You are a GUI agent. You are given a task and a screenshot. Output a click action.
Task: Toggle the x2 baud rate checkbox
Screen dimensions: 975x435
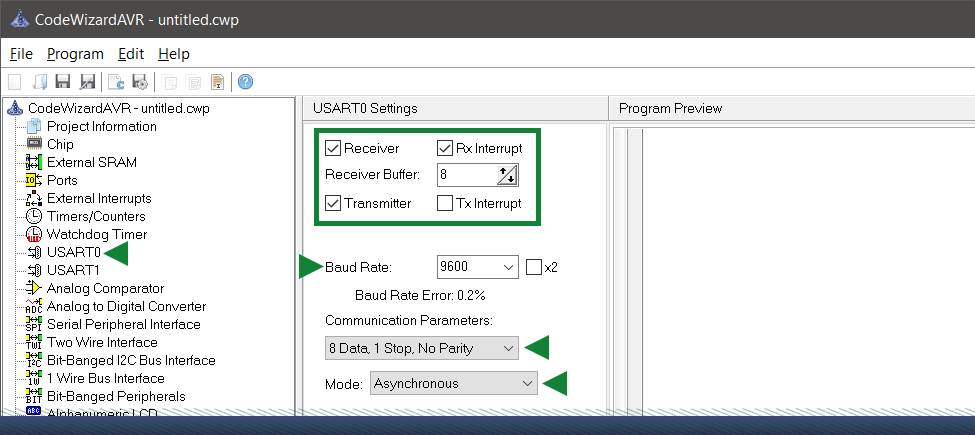pos(533,267)
